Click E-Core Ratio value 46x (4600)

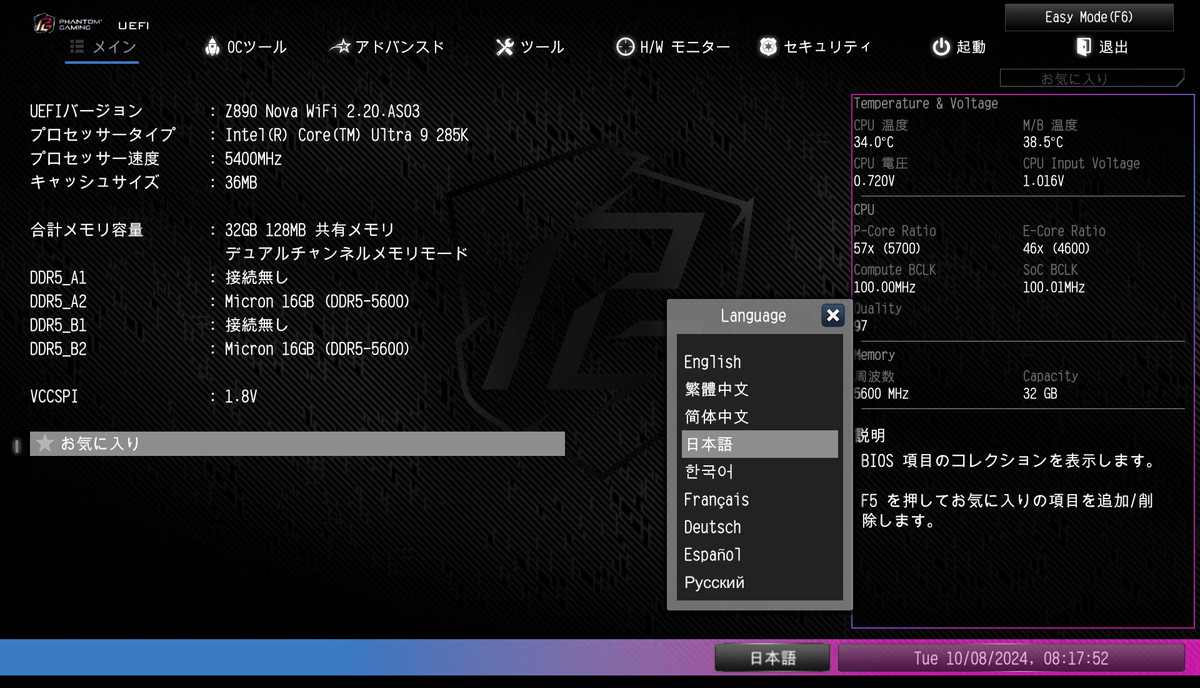pyautogui.click(x=1056, y=249)
